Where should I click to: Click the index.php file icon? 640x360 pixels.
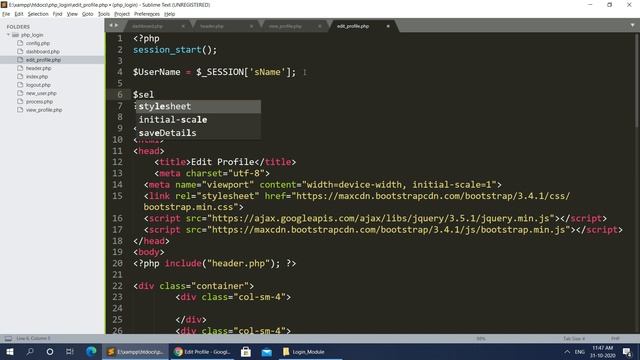(20, 76)
